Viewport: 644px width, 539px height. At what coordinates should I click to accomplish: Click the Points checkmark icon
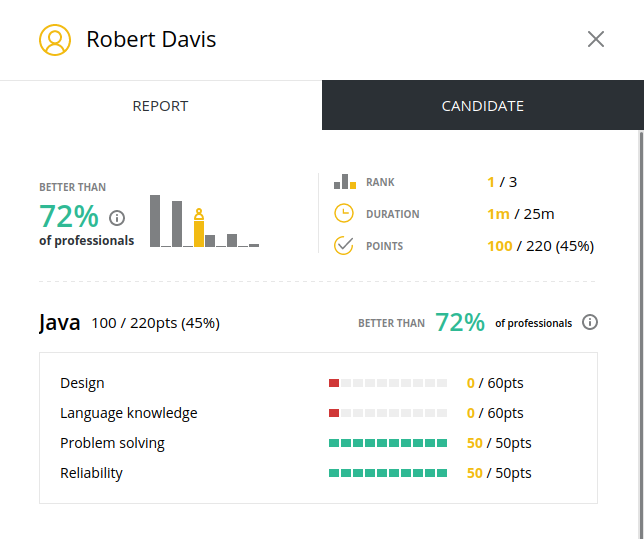(x=344, y=245)
